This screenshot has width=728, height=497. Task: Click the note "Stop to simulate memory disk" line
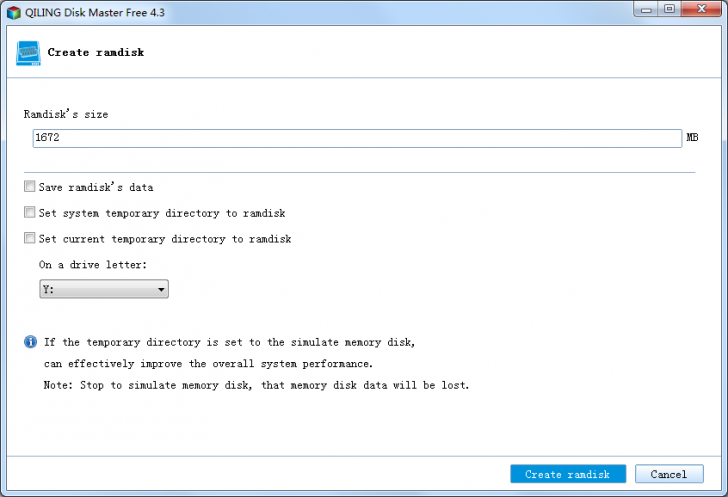pyautogui.click(x=256, y=385)
